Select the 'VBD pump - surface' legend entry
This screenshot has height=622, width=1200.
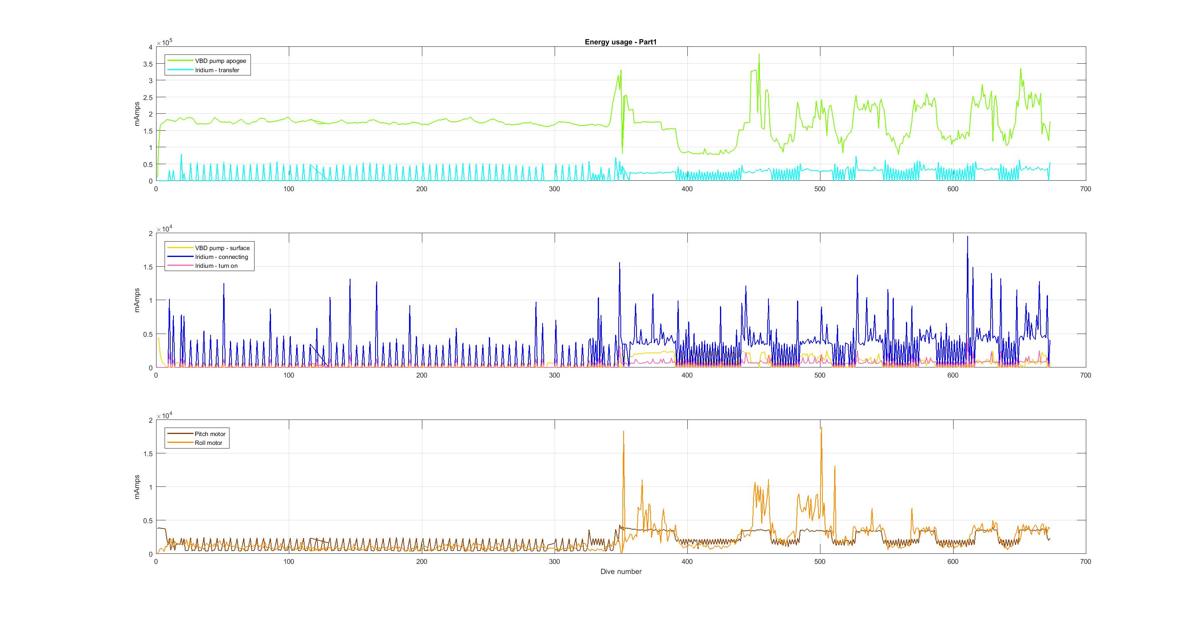[222, 246]
